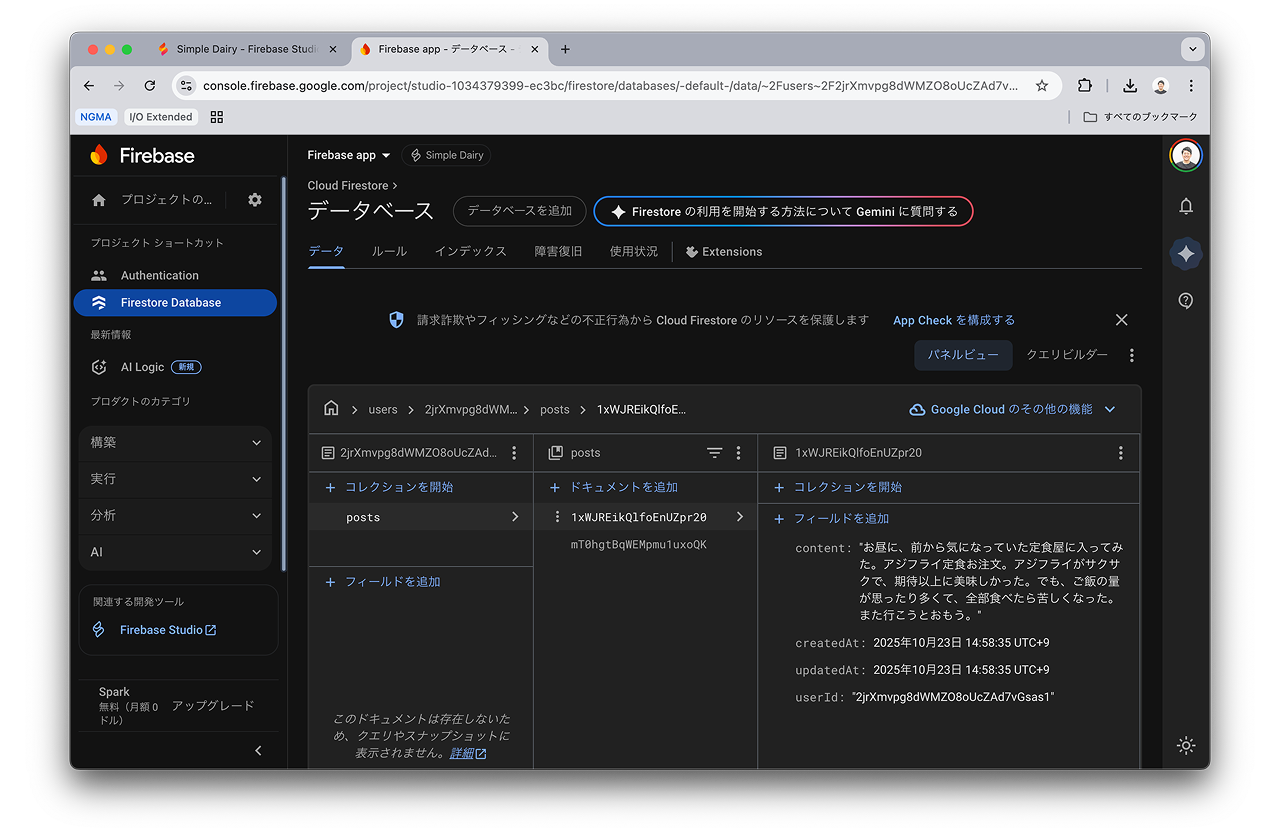Click the Gemini sparkle assistant icon

coord(1186,253)
